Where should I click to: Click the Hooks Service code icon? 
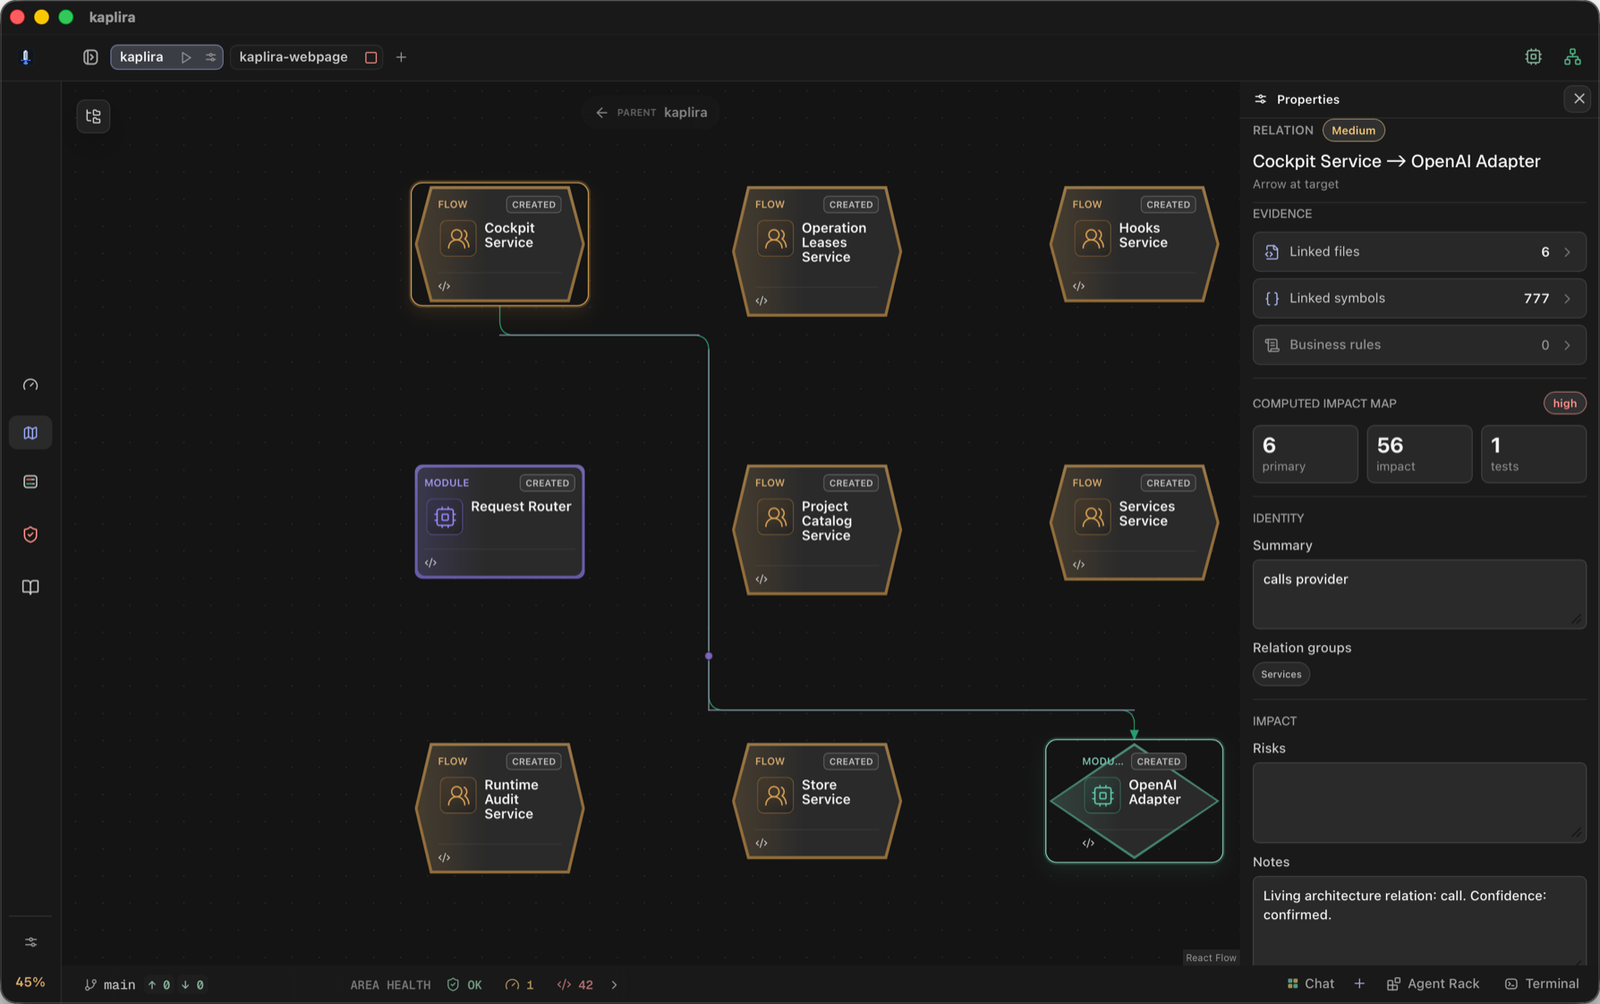[x=1079, y=286]
